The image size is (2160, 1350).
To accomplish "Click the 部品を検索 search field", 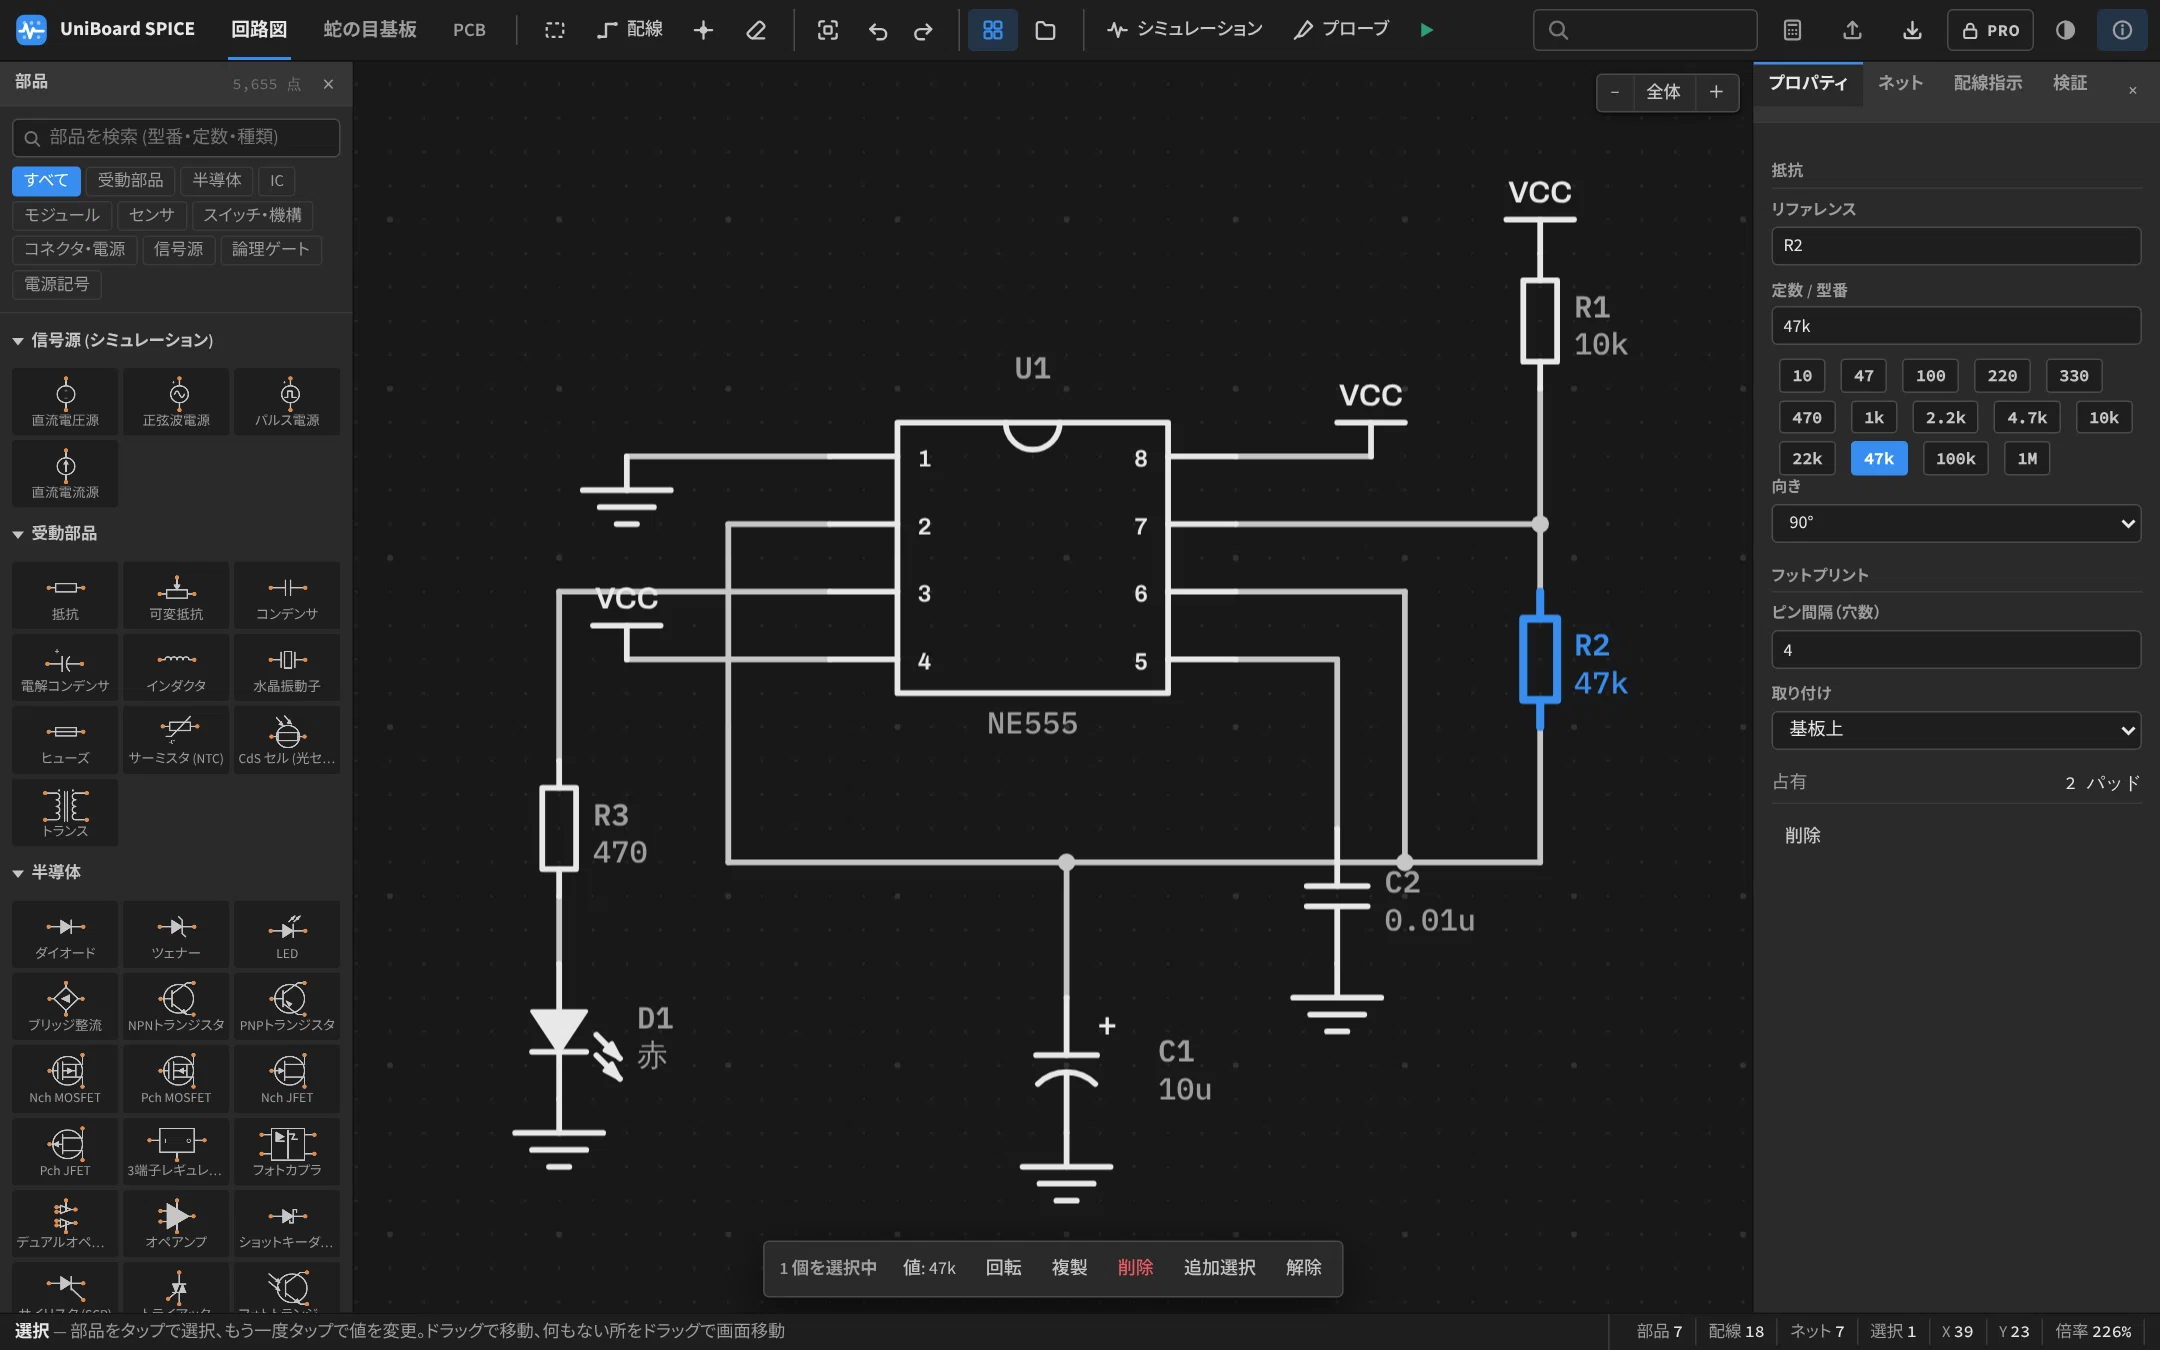I will click(x=176, y=137).
